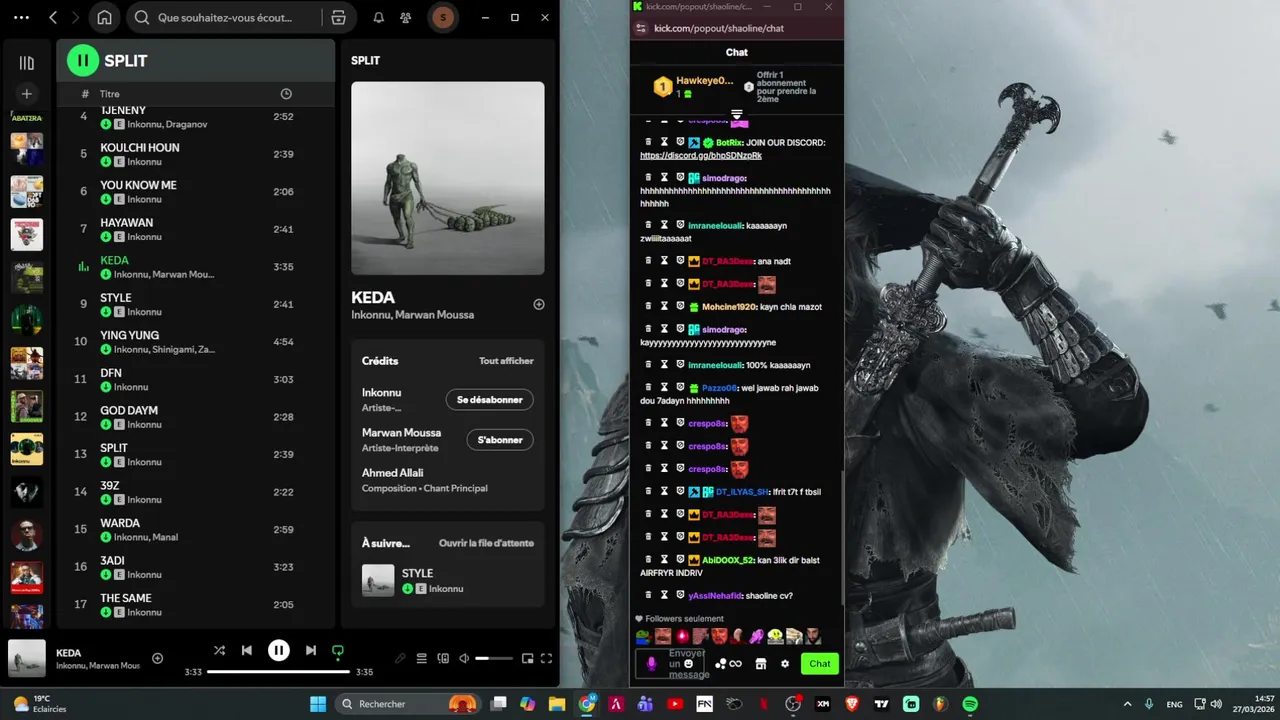Image resolution: width=1280 pixels, height=720 pixels.
Task: Click Ouvrir la file d'attente
Action: 486,543
